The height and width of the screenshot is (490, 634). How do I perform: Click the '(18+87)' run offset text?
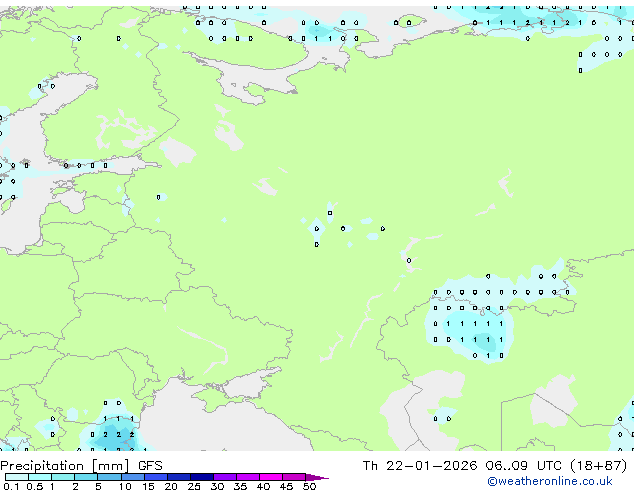point(599,466)
